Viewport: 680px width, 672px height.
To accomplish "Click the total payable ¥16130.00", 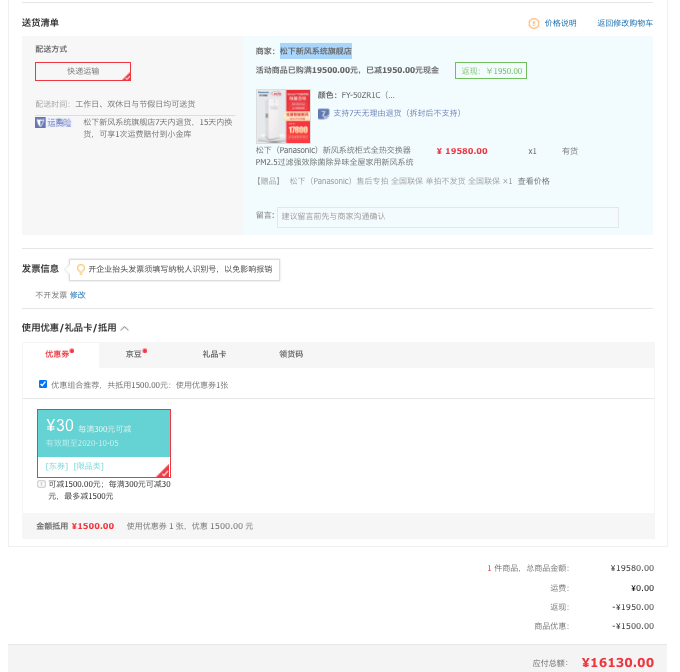I will 618,663.
